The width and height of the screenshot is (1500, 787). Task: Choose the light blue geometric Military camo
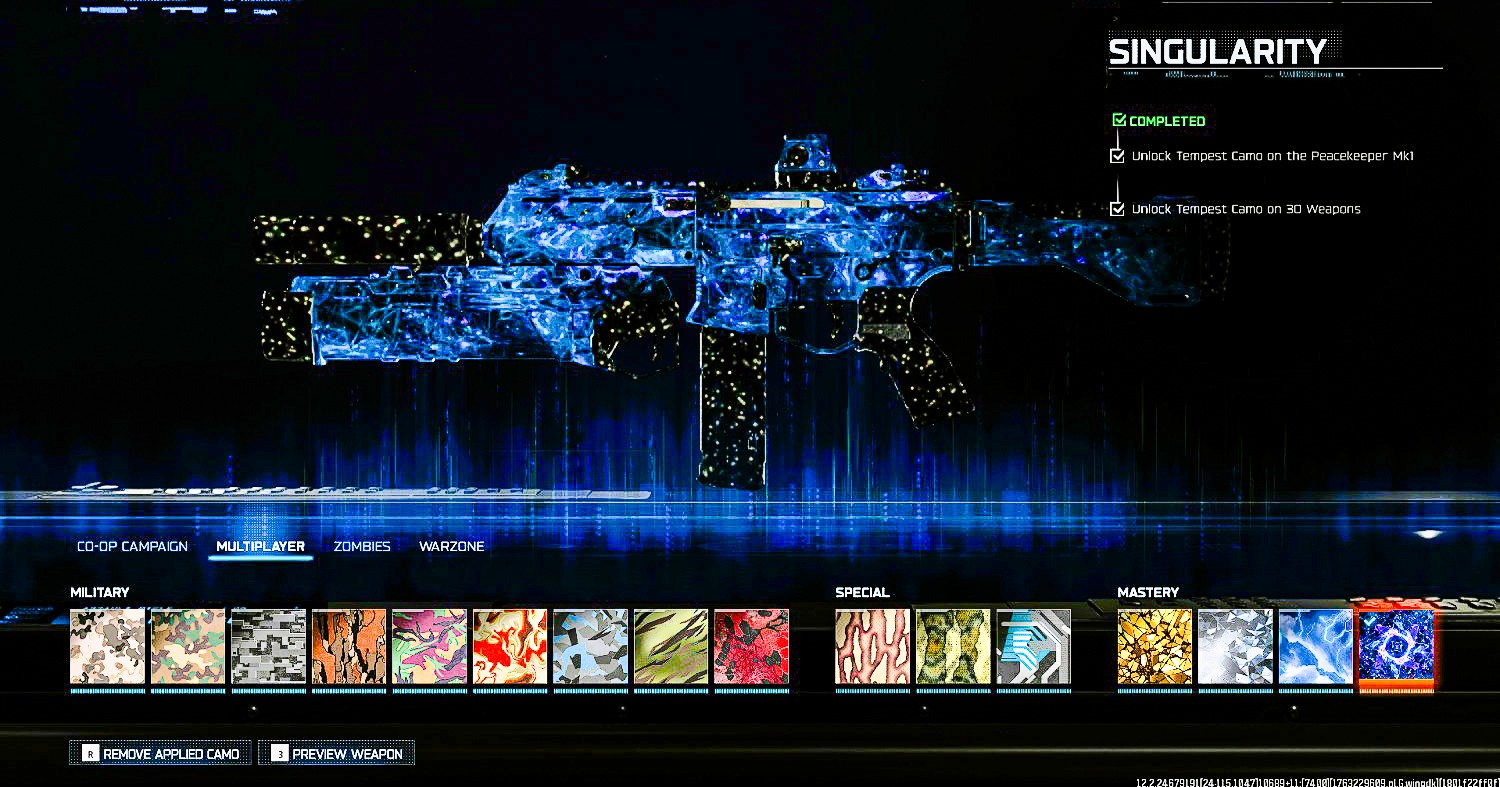(x=591, y=646)
